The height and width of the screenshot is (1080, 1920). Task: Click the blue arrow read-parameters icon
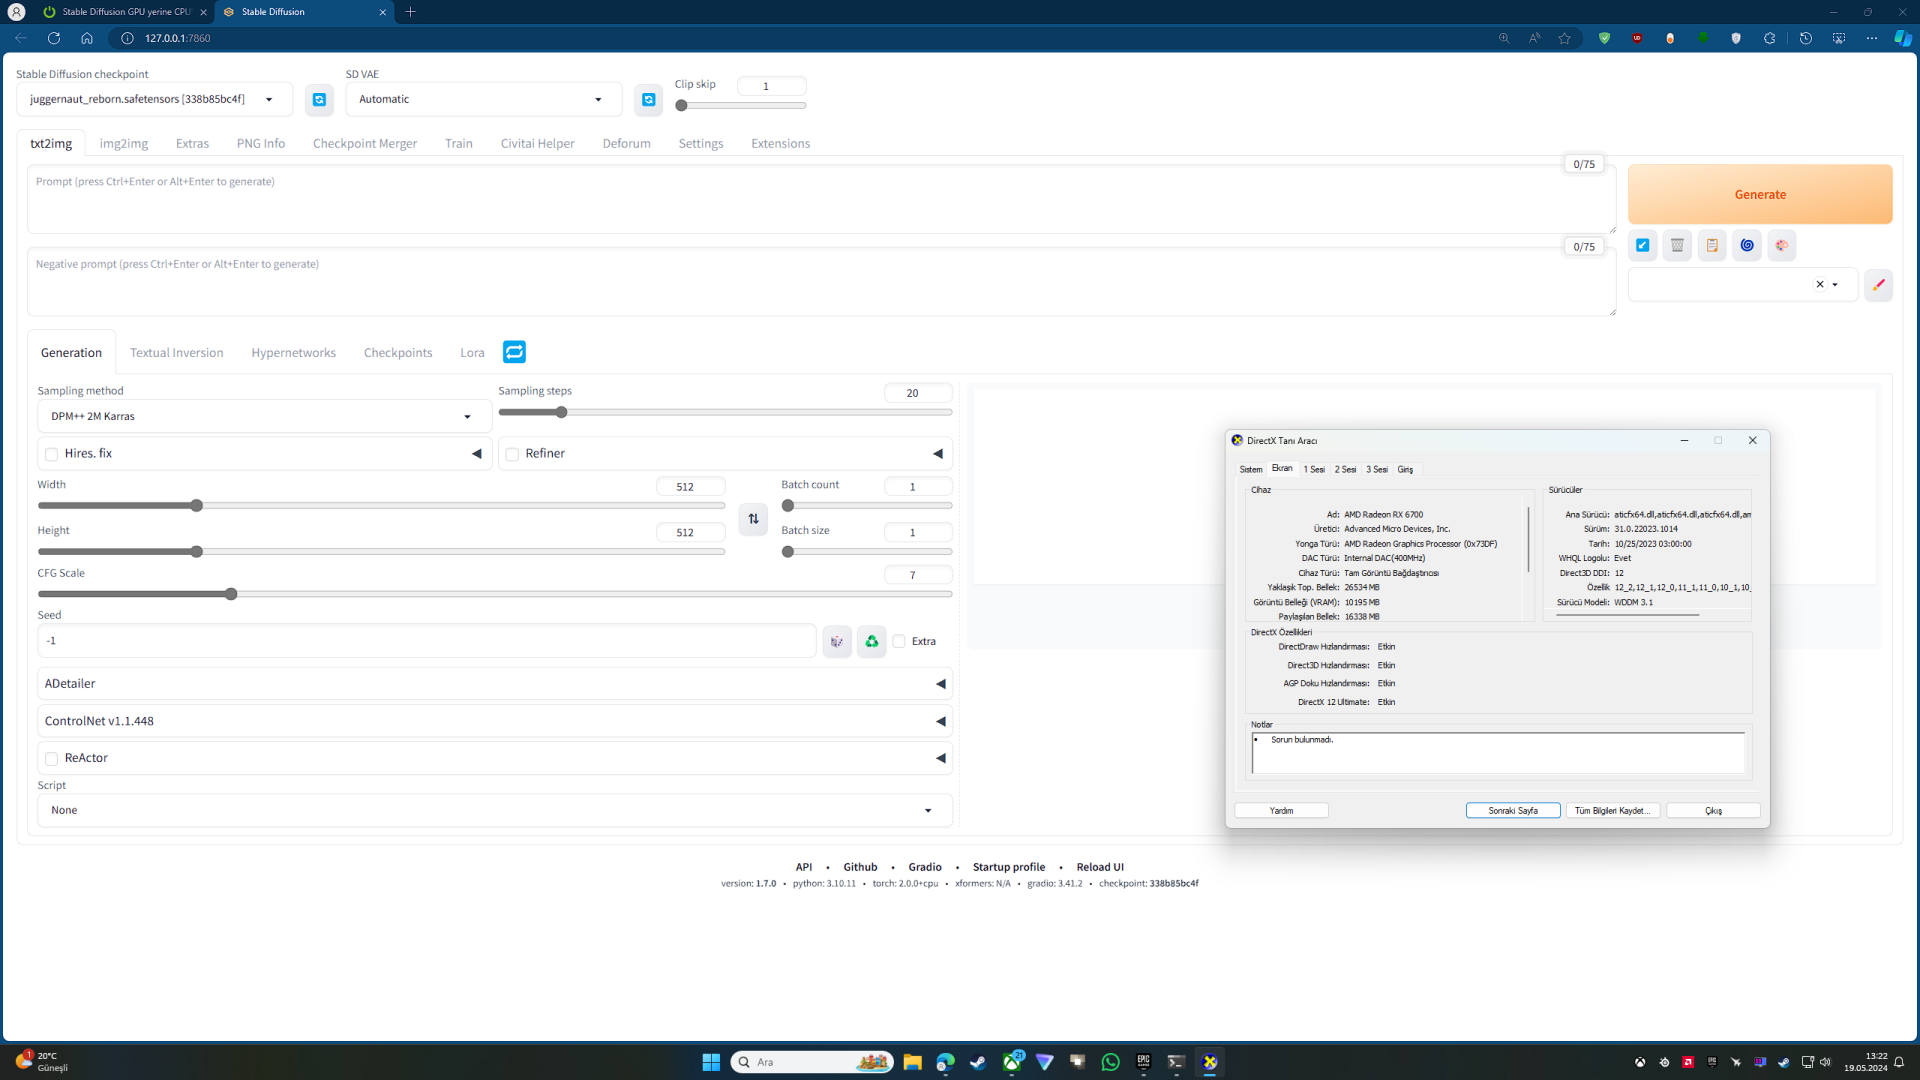[1643, 245]
